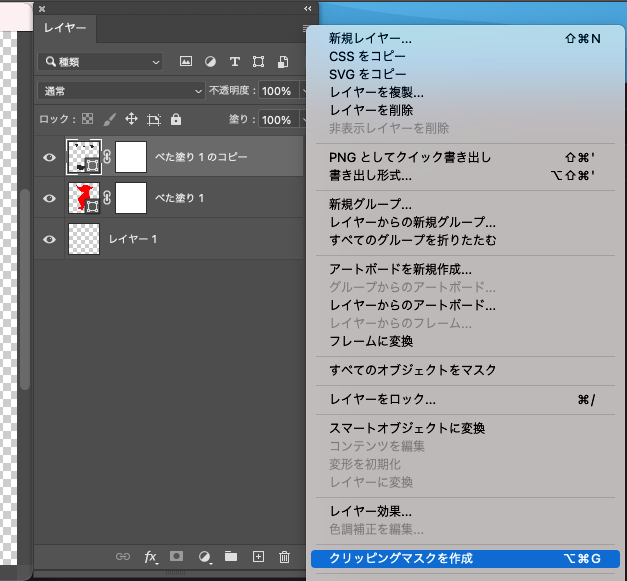Choose 新規レイヤー... from the menu
This screenshot has width=627, height=581.
(x=370, y=38)
